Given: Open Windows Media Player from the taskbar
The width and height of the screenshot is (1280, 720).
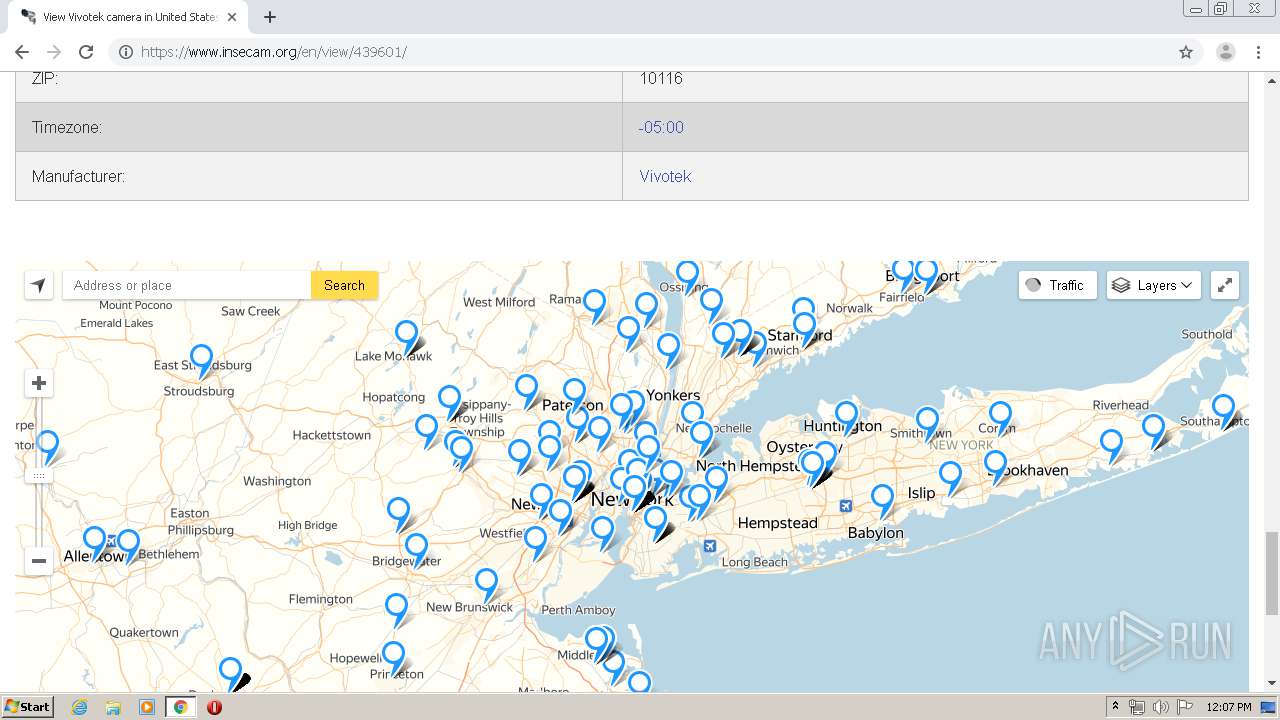Looking at the screenshot, I should click(x=147, y=707).
